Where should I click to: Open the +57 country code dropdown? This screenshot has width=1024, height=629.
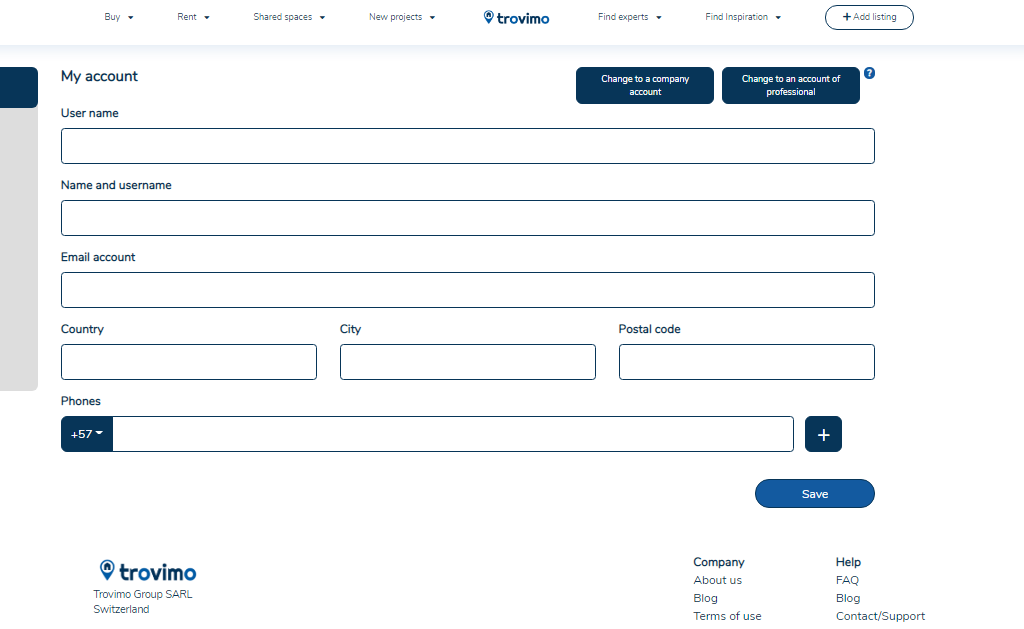tap(87, 434)
